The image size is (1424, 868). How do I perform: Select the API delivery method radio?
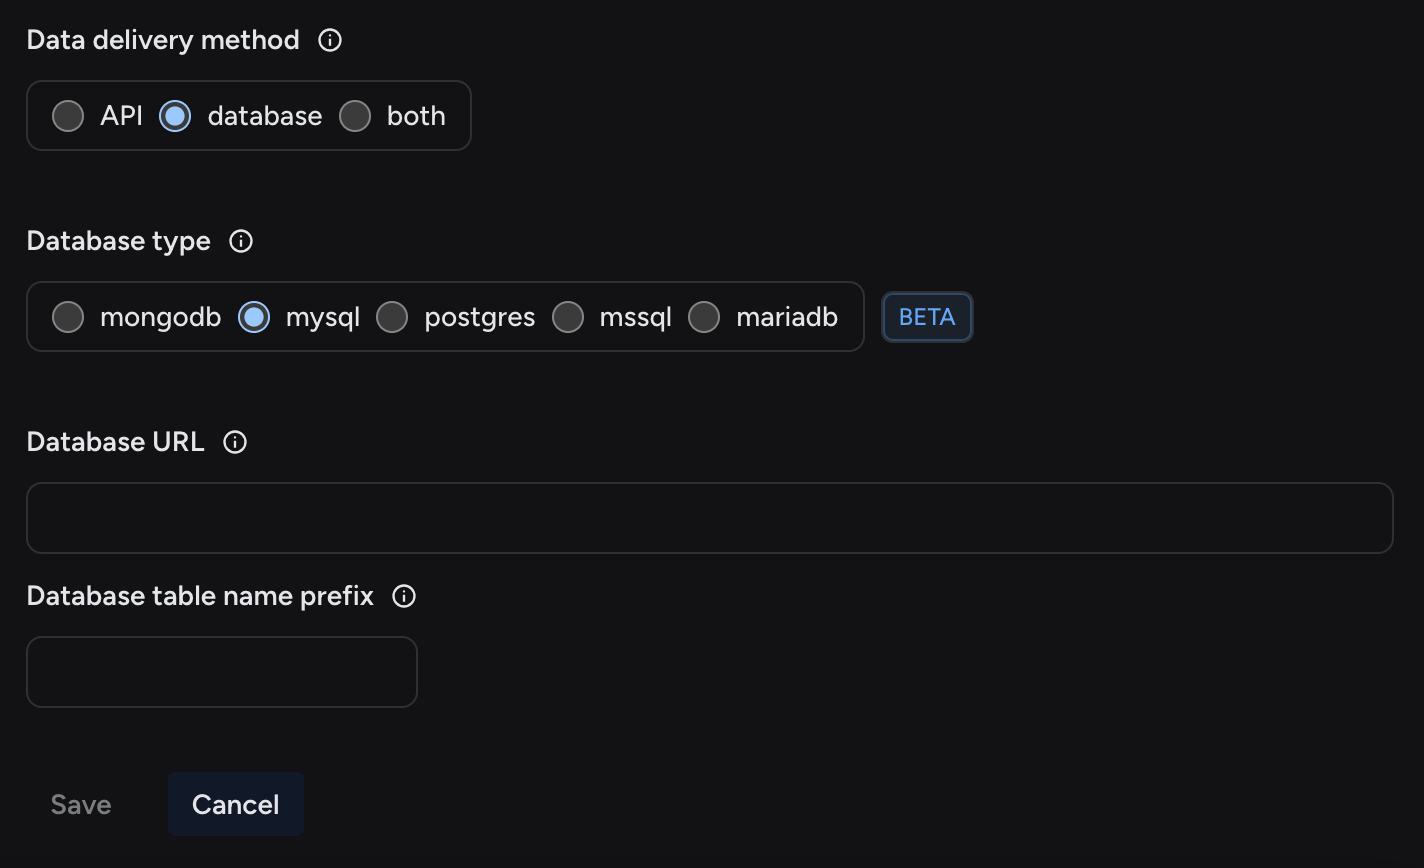[x=68, y=116]
